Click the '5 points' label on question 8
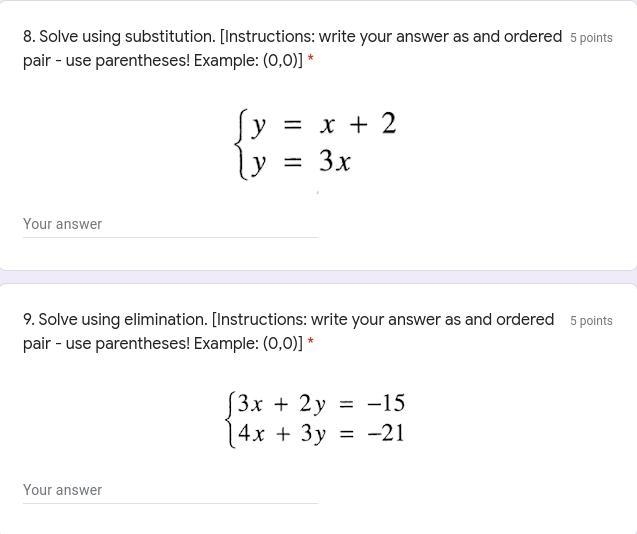The image size is (637, 534). point(591,38)
